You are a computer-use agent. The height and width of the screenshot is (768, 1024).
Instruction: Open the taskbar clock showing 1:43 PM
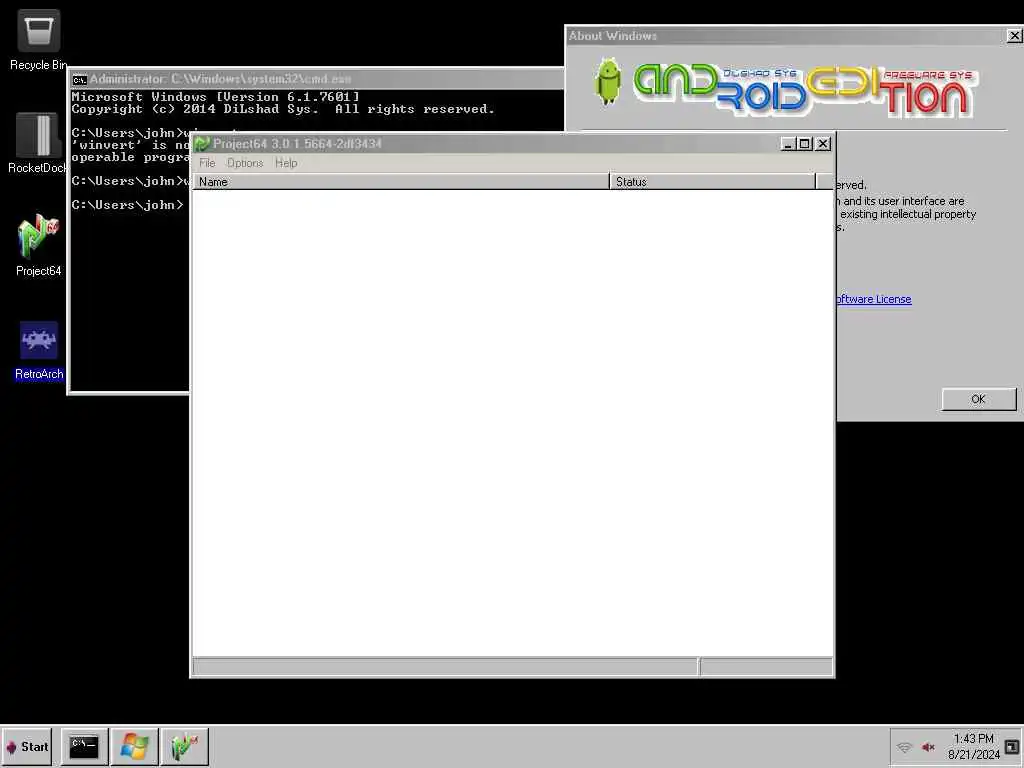(974, 746)
